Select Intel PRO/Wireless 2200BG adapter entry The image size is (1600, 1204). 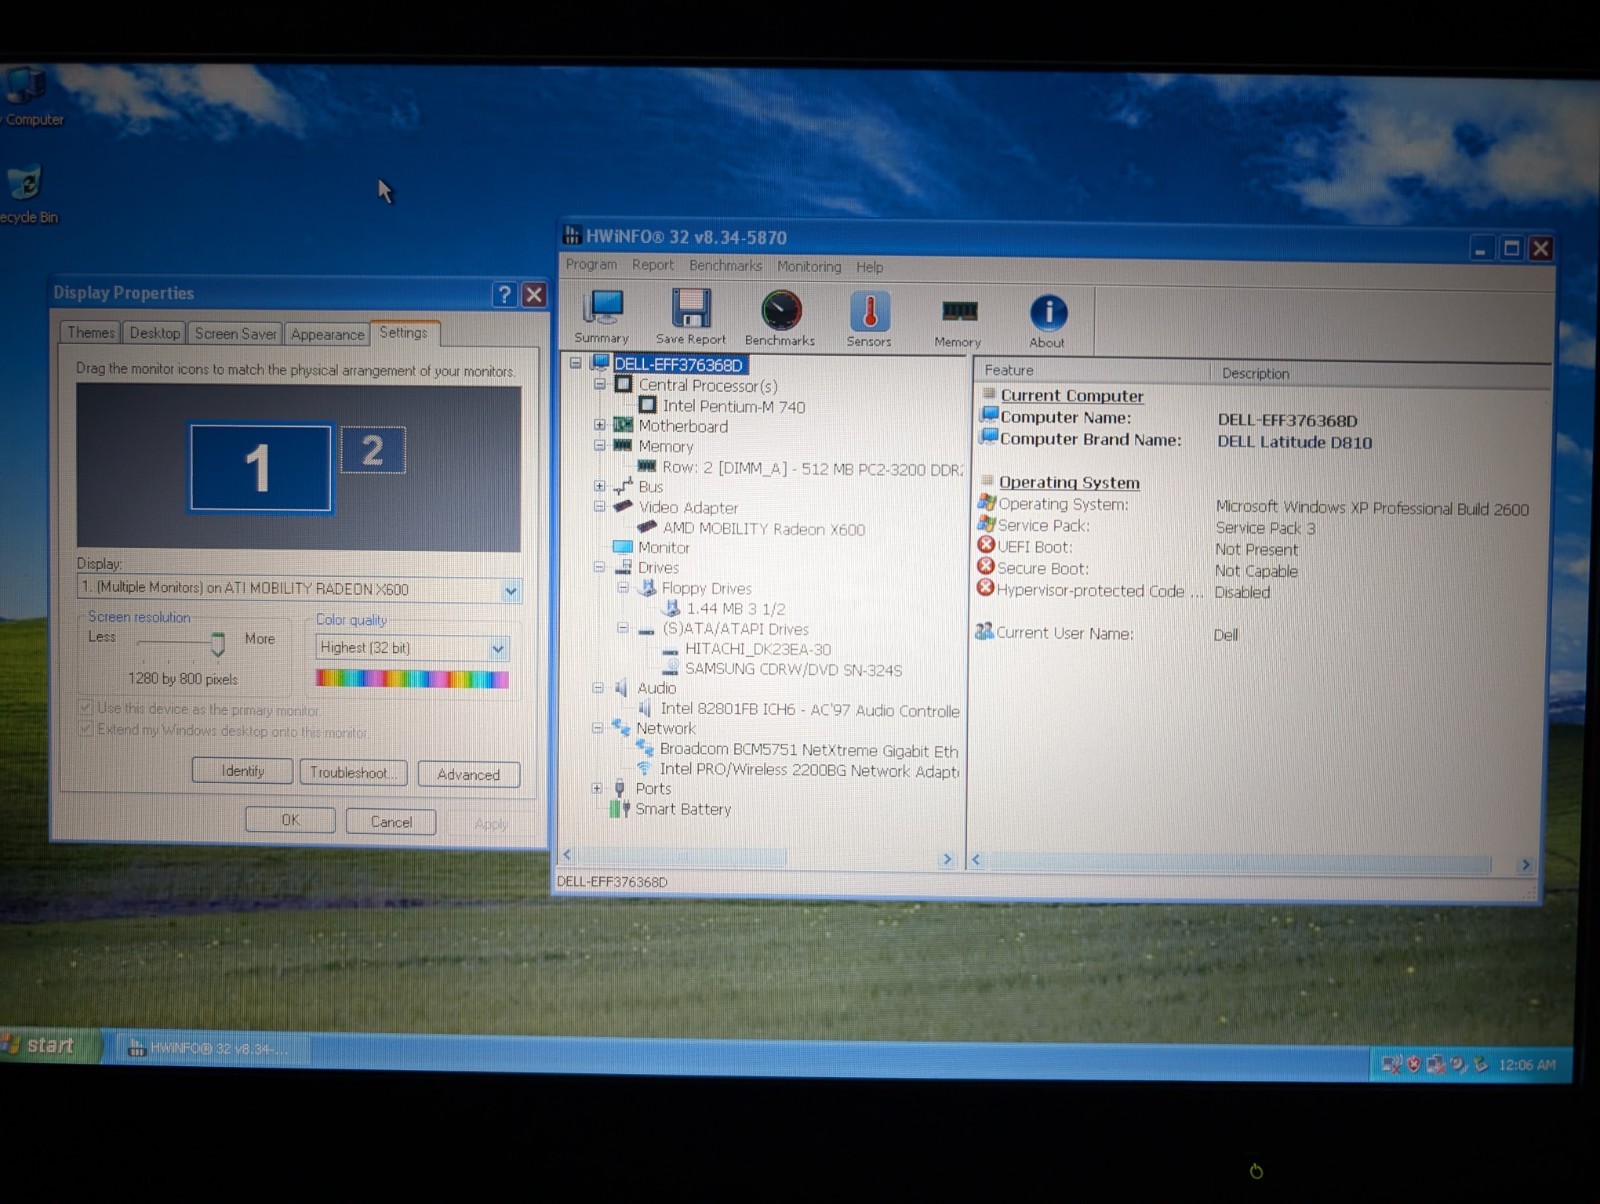pos(809,770)
